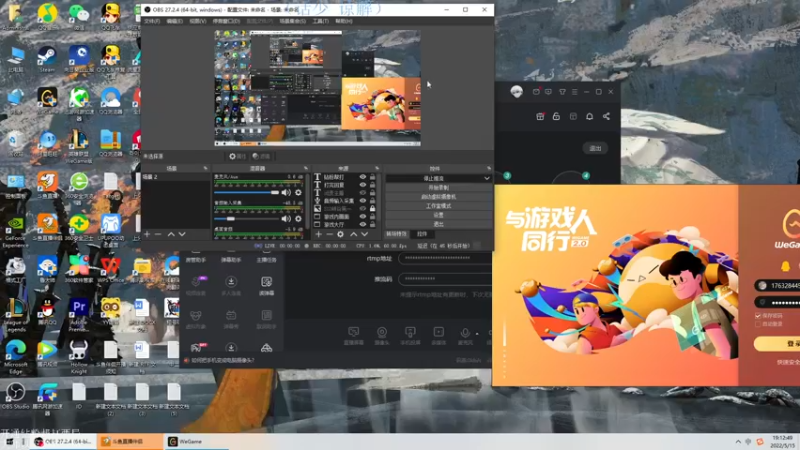Open the 帮助(H) menu in OBS

click(344, 21)
